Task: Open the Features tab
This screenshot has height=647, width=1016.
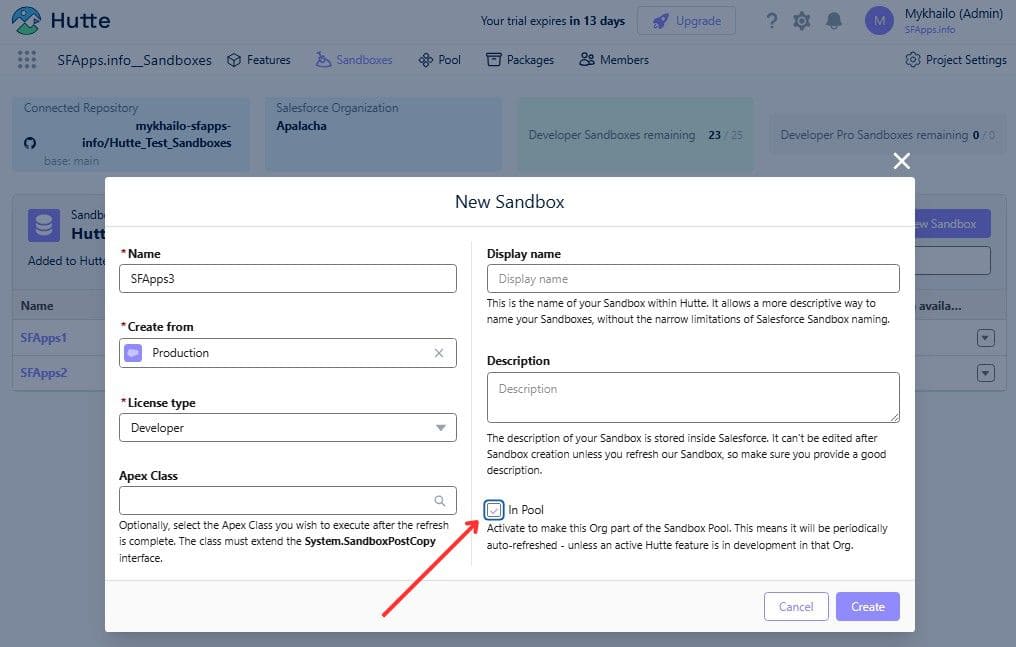Action: [x=259, y=60]
